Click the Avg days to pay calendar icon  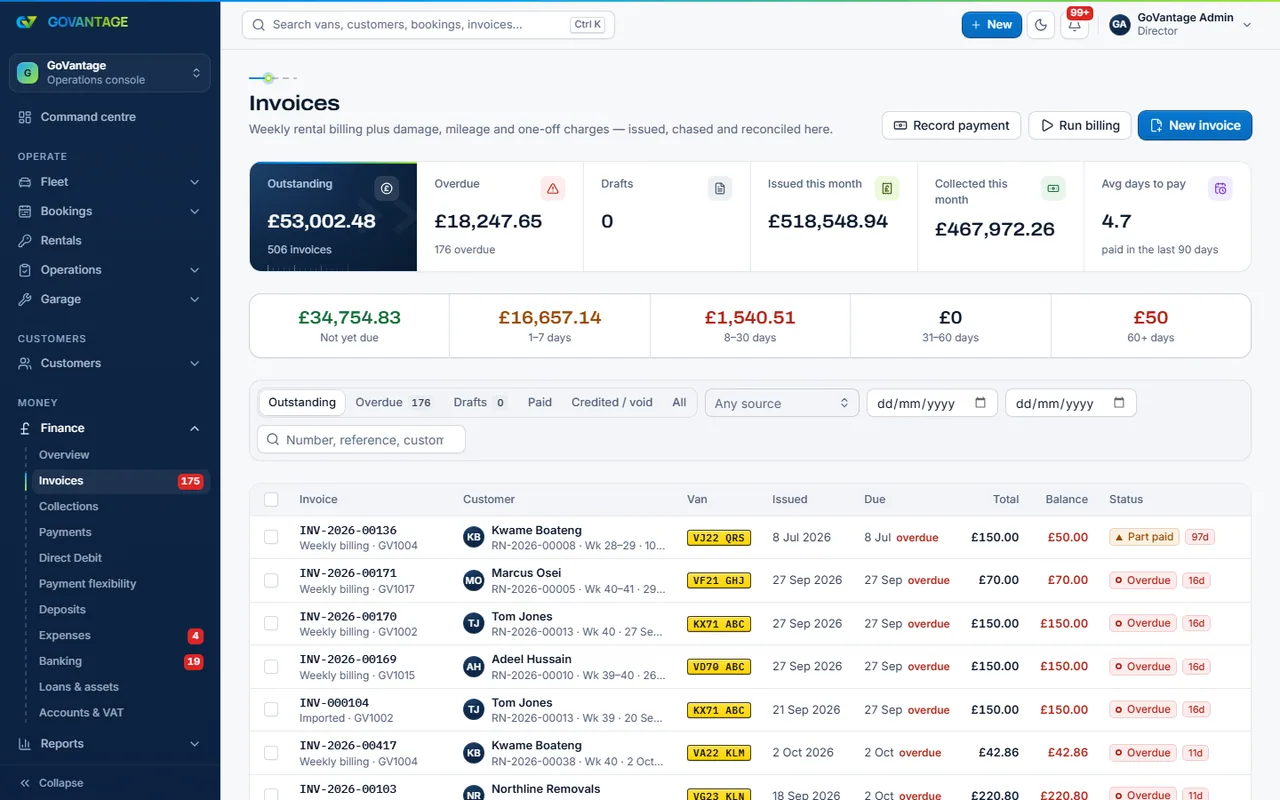1219,188
